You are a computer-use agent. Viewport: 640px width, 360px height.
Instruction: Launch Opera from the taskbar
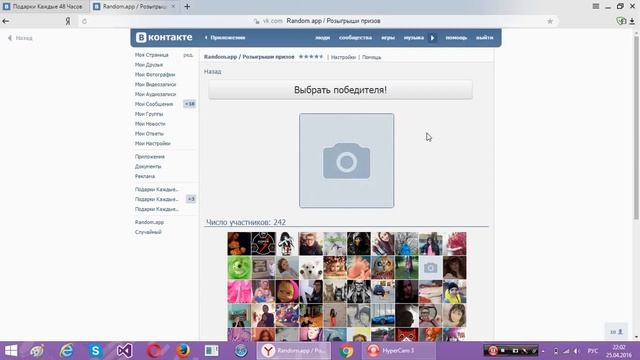pos(153,351)
